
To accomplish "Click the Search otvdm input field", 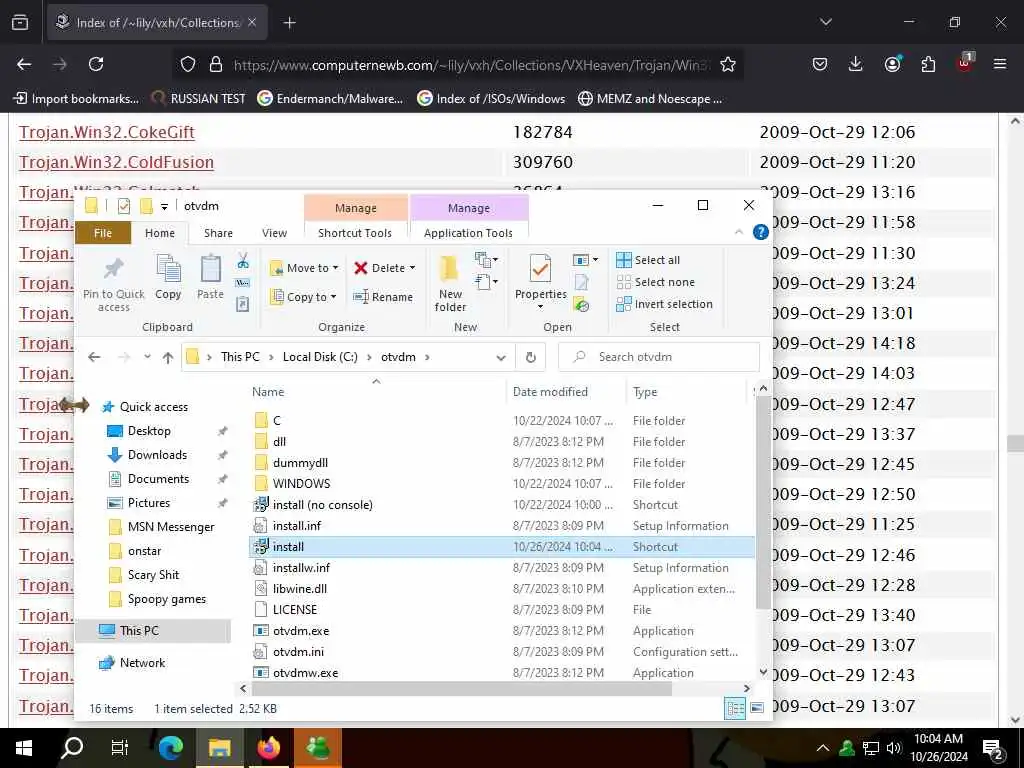I will 659,357.
